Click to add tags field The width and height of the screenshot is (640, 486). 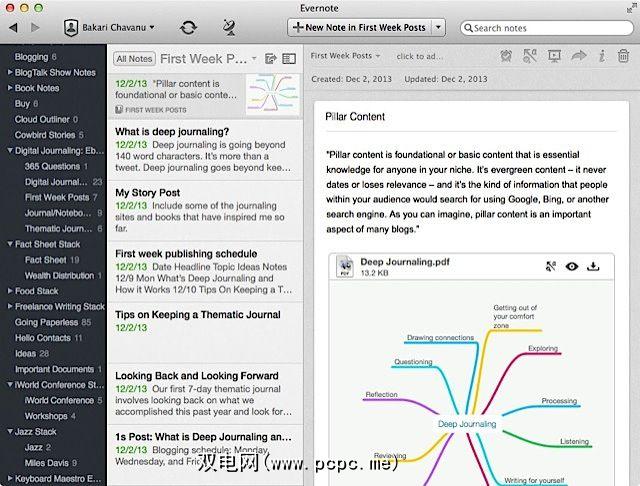(x=420, y=56)
